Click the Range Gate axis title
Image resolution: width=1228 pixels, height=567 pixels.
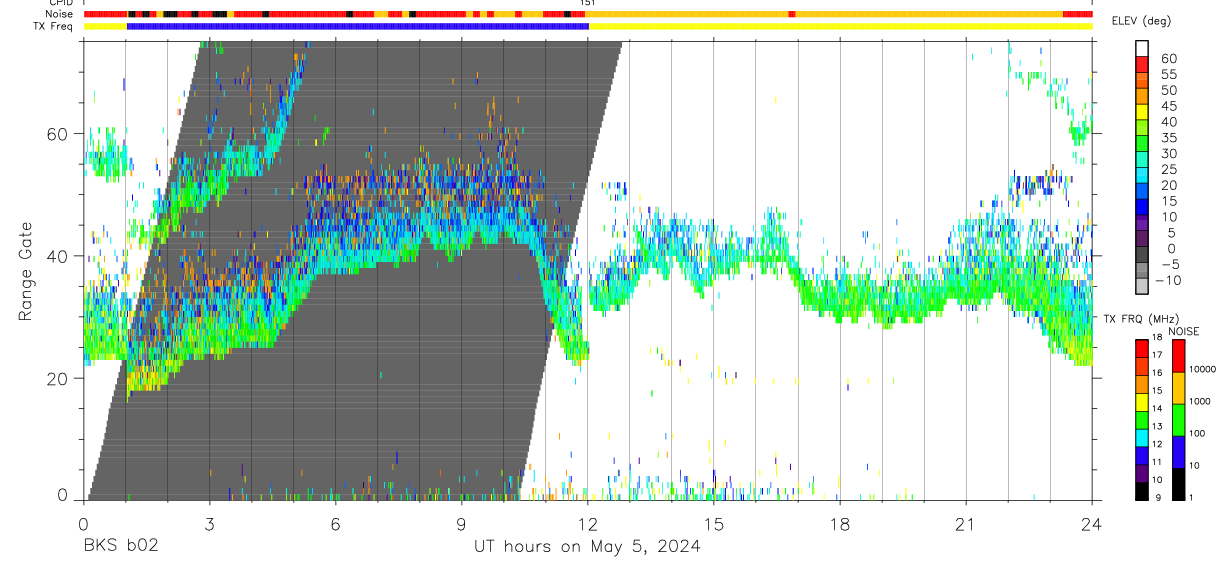pyautogui.click(x=28, y=271)
